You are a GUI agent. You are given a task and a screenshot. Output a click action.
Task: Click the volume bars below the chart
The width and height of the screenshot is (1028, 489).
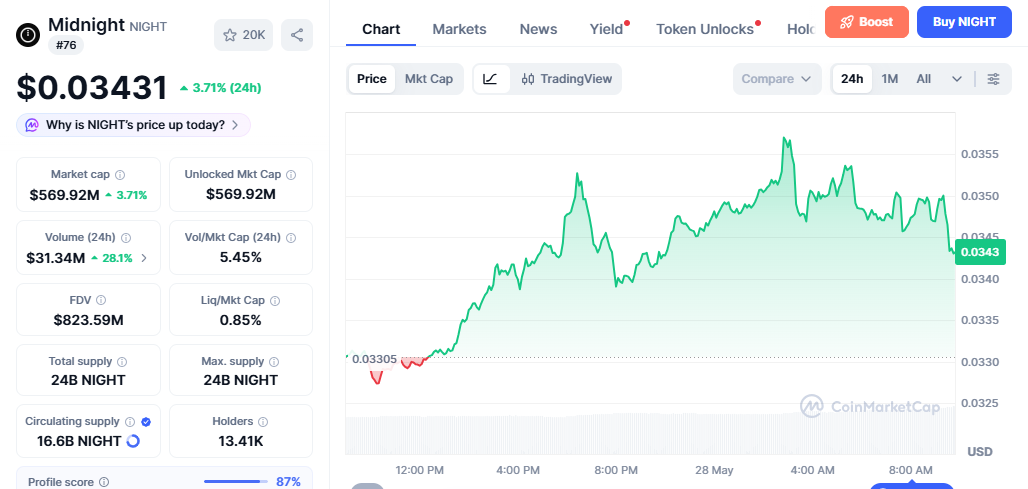pos(650,434)
